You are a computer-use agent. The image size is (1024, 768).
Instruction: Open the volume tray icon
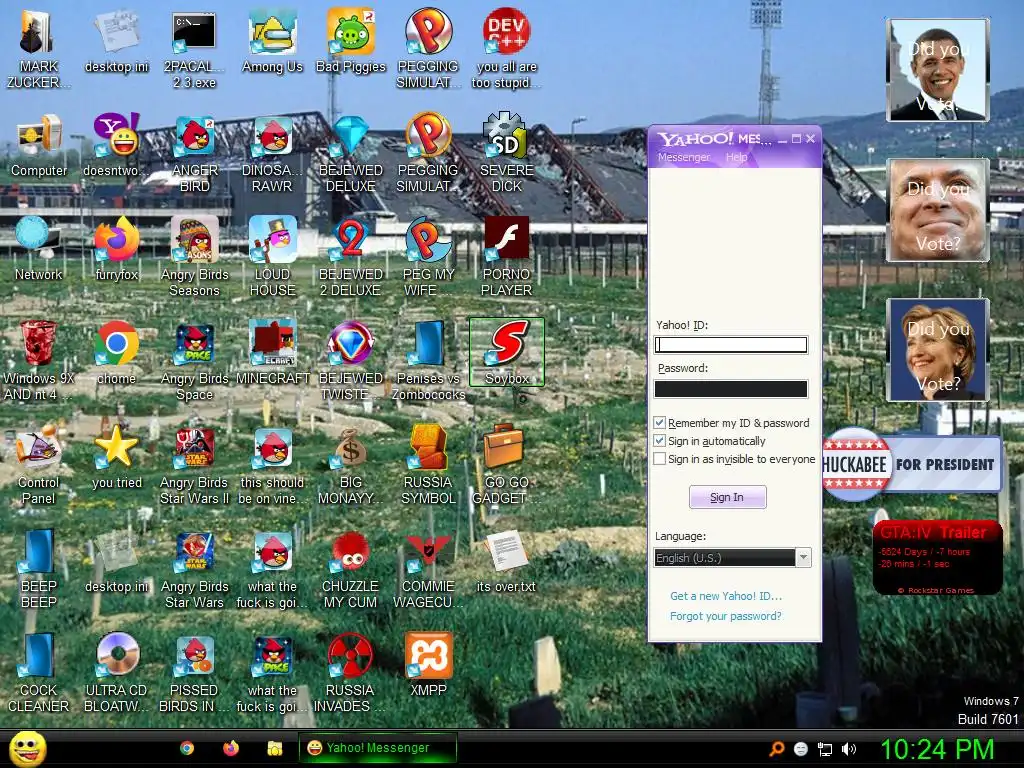point(850,749)
